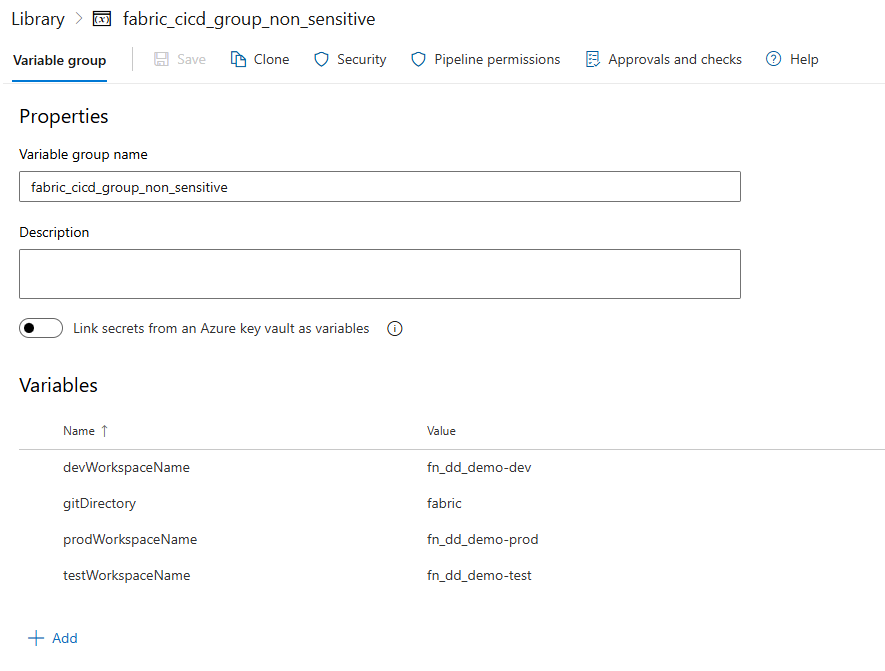Click the Security shield icon
The image size is (885, 671).
tap(321, 59)
